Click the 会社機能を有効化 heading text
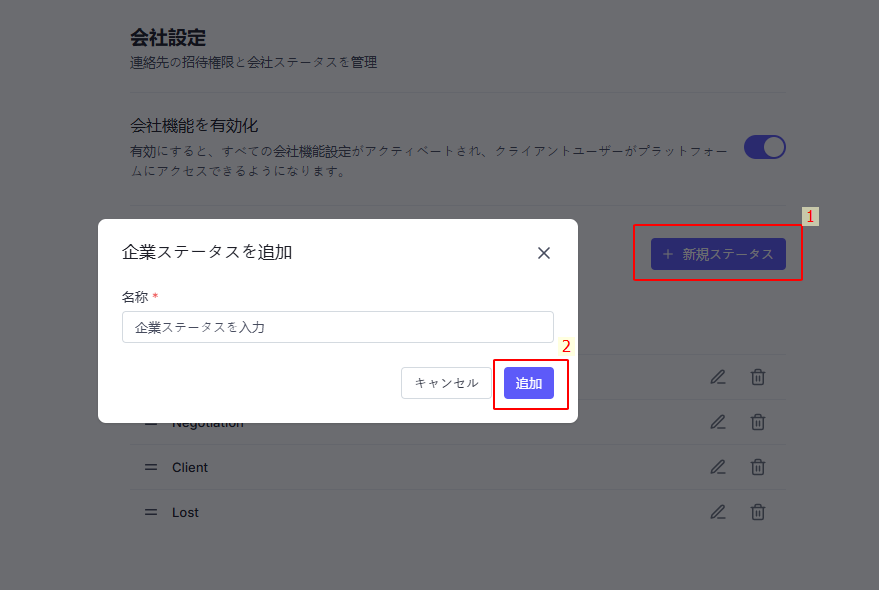 pos(194,125)
